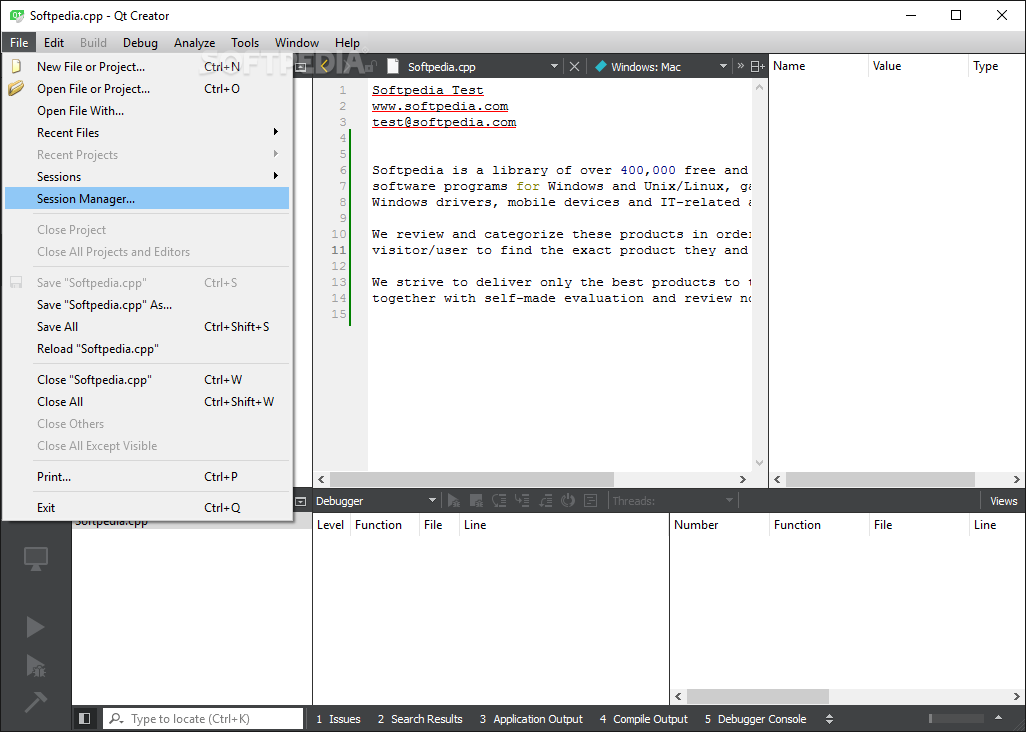This screenshot has width=1026, height=732.
Task: Select Reload "Softpedia.cpp" entry
Action: [147, 349]
